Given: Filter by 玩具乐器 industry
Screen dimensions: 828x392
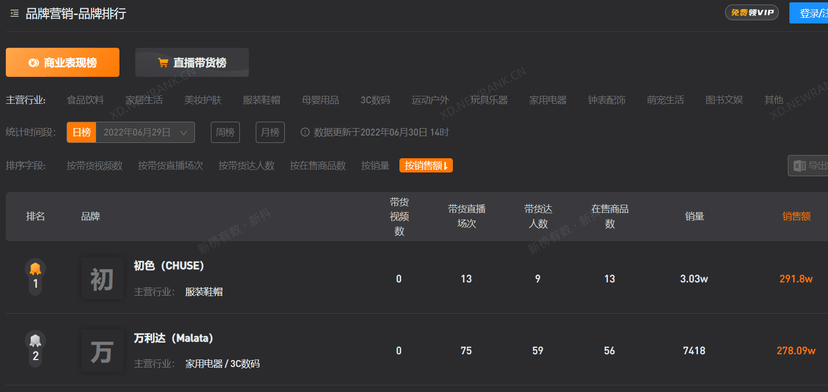Looking at the screenshot, I should (489, 100).
